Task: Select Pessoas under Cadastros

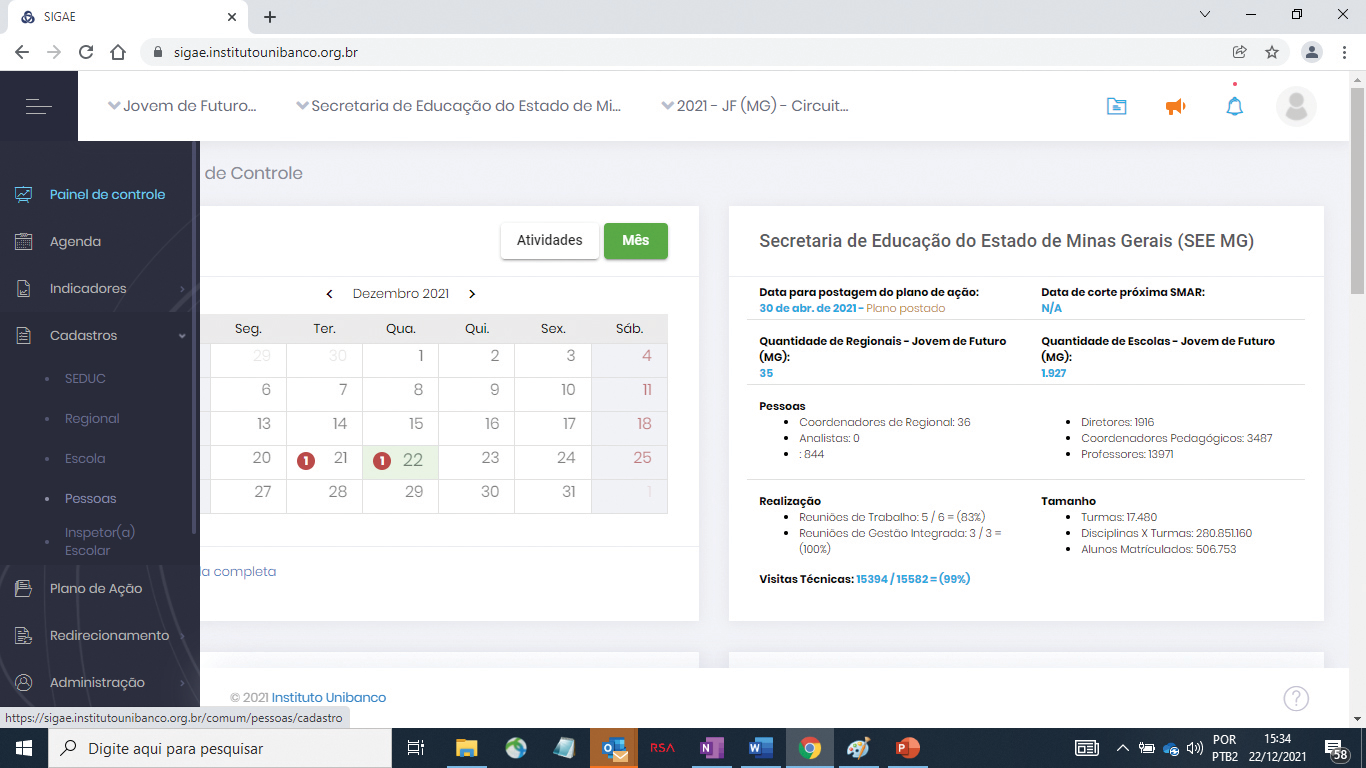Action: [x=90, y=498]
